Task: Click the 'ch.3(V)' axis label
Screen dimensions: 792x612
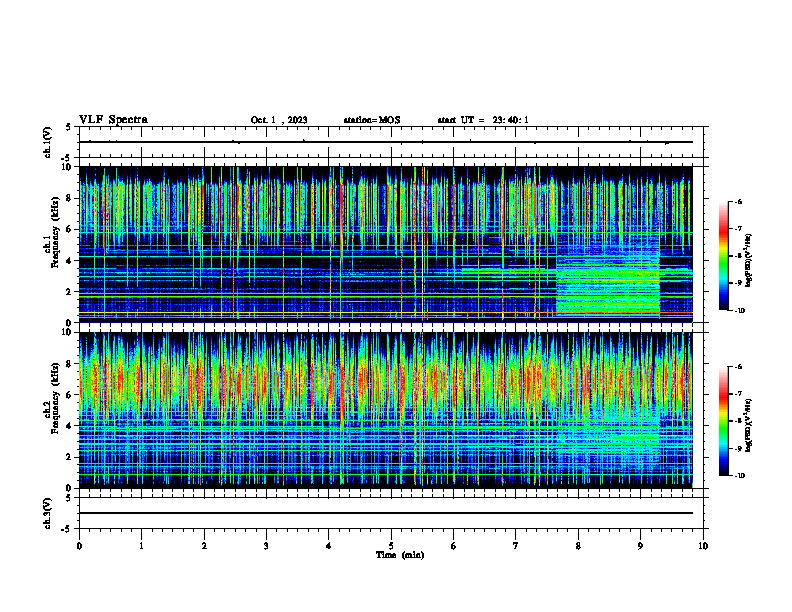Action: click(47, 514)
